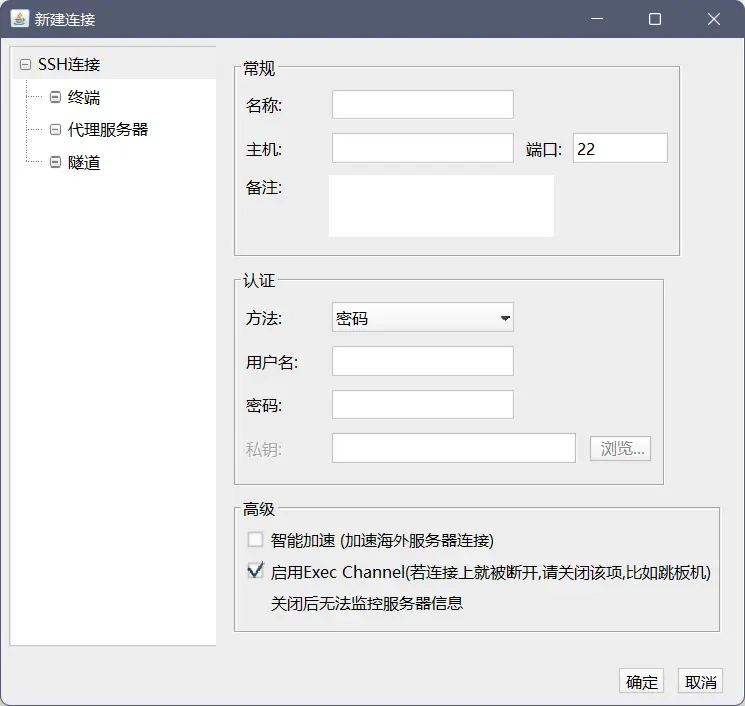Click the 隧道 node's expander icon
Viewport: 745px width, 706px height.
coord(55,162)
